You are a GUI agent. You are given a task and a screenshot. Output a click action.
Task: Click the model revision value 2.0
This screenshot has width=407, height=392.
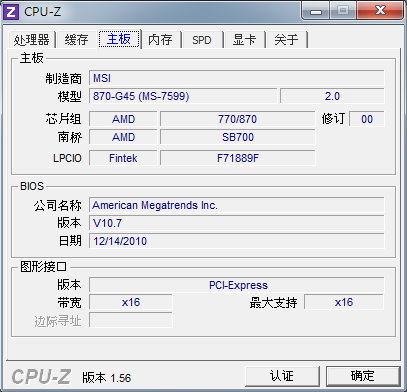pos(332,96)
